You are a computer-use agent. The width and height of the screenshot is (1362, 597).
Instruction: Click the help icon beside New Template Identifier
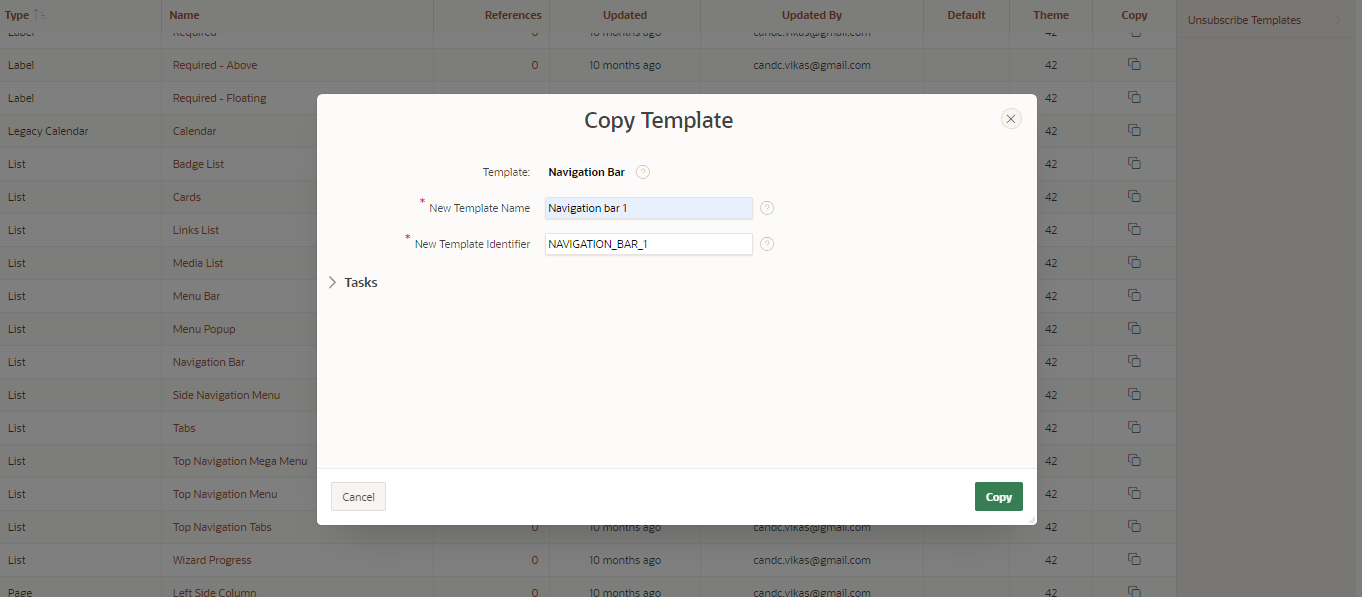tap(766, 243)
